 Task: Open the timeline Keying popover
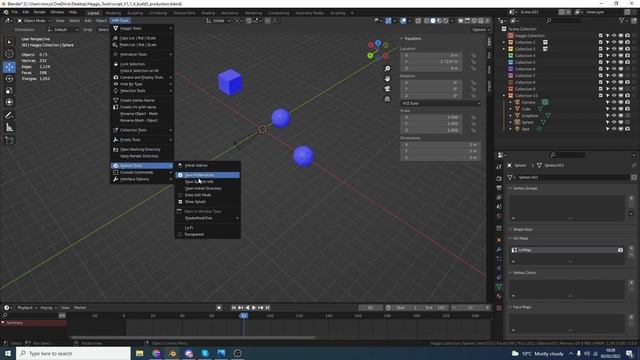pos(48,308)
